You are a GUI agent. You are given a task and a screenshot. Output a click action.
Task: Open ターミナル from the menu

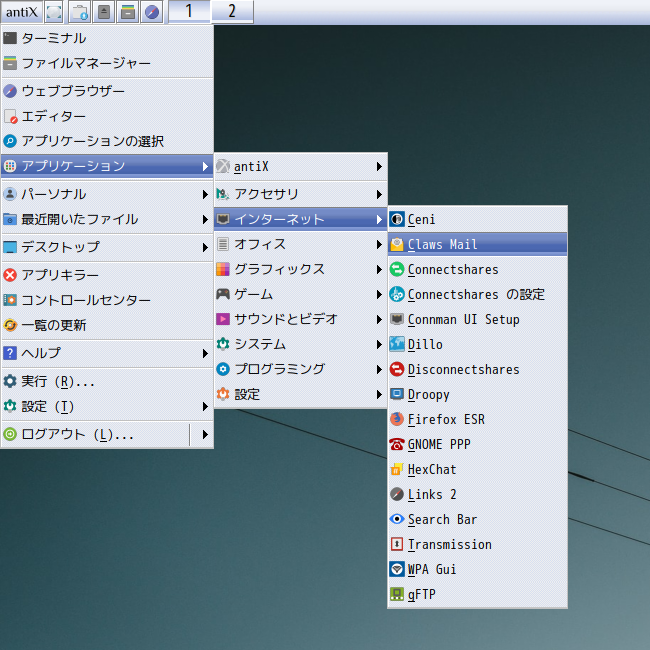pyautogui.click(x=107, y=38)
